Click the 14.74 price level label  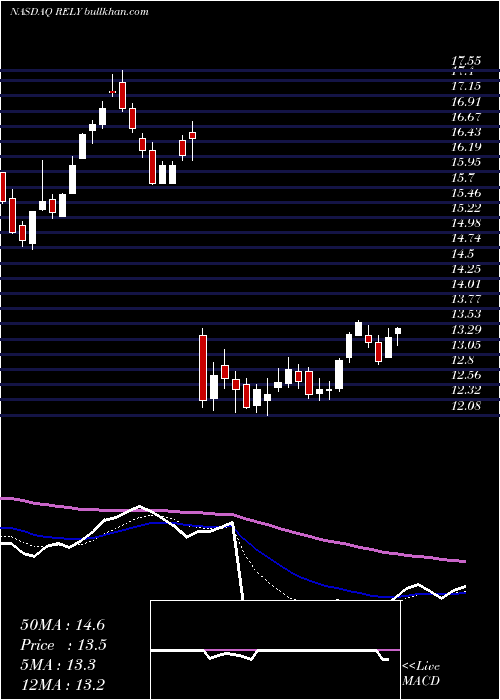pos(466,238)
